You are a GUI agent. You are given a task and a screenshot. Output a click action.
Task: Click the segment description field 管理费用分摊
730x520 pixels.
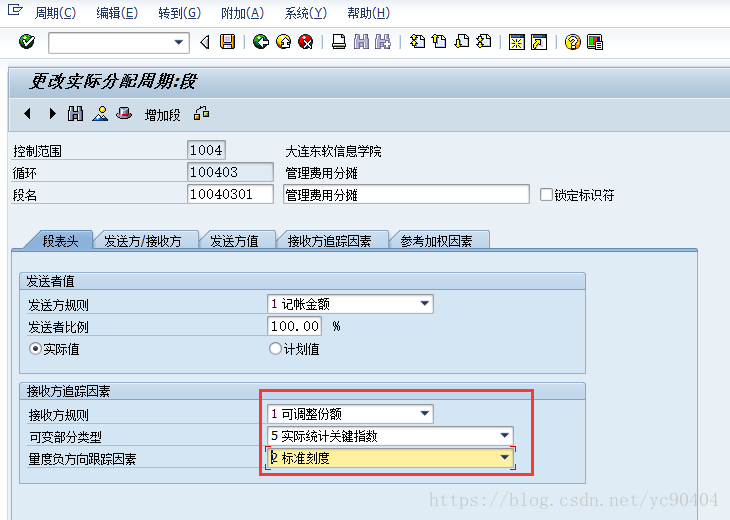pos(406,194)
